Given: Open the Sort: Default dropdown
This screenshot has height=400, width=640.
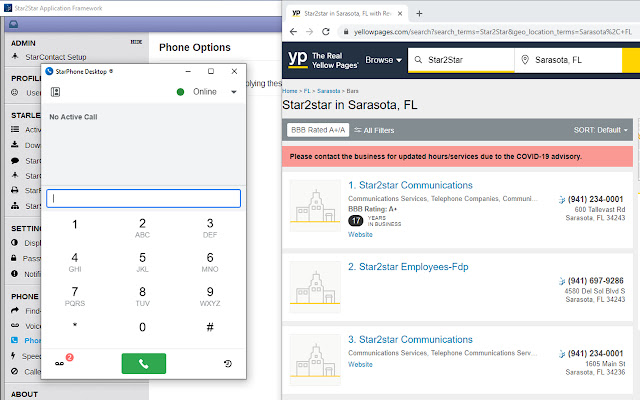Looking at the screenshot, I should (x=600, y=130).
